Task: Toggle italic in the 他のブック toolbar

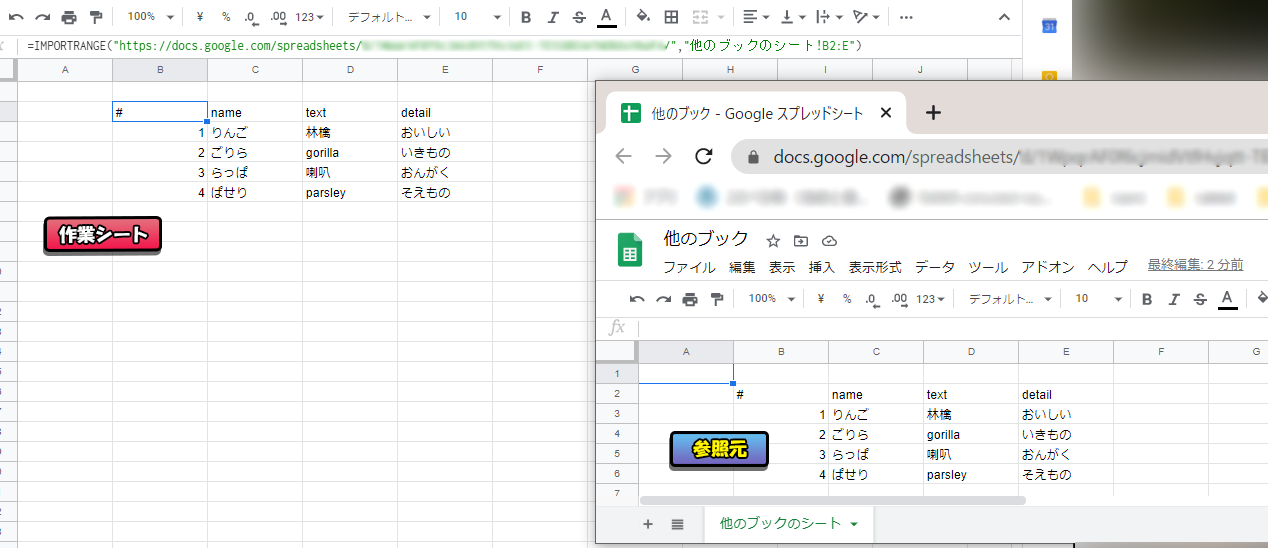Action: 1174,298
